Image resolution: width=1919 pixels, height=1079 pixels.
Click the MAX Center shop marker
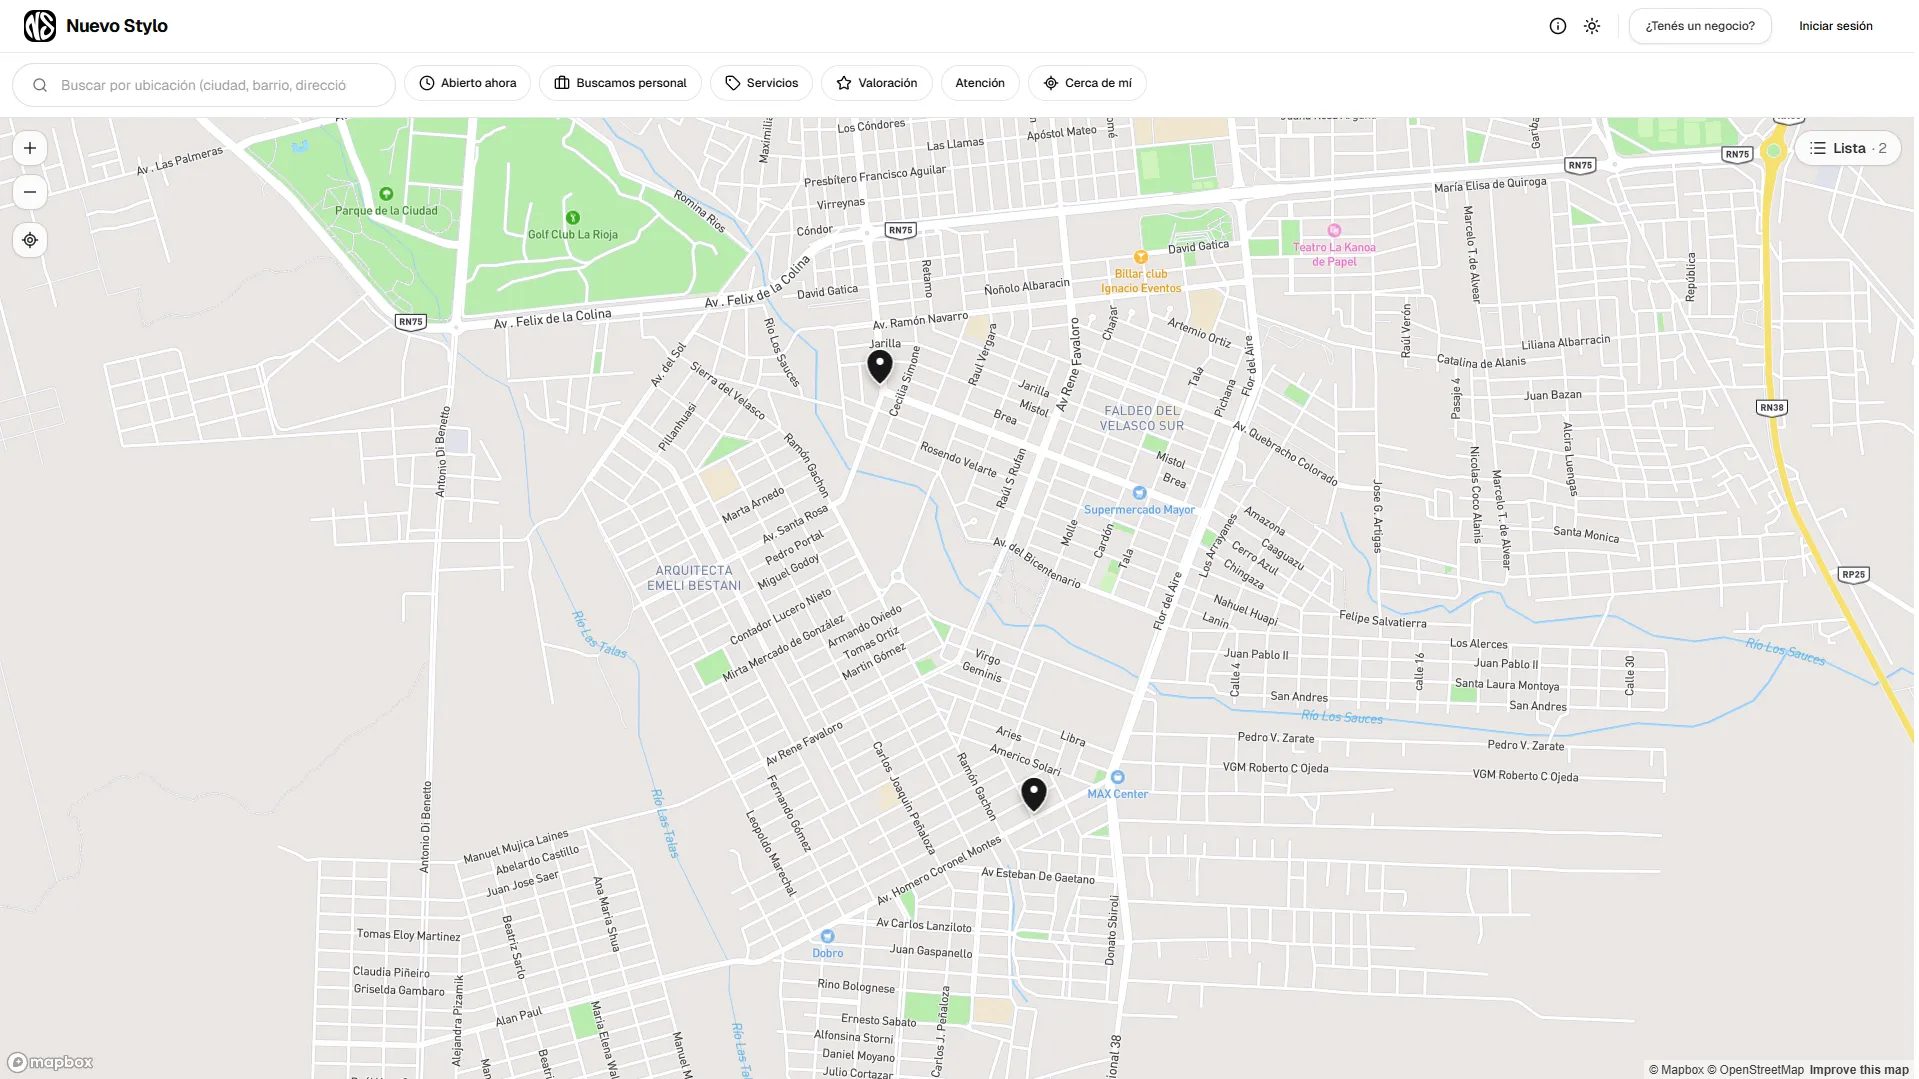coord(1118,777)
